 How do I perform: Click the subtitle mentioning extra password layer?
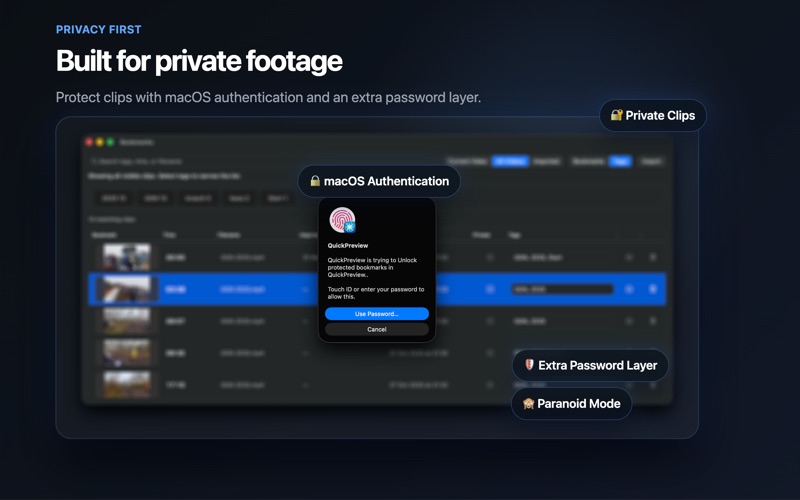tap(268, 97)
